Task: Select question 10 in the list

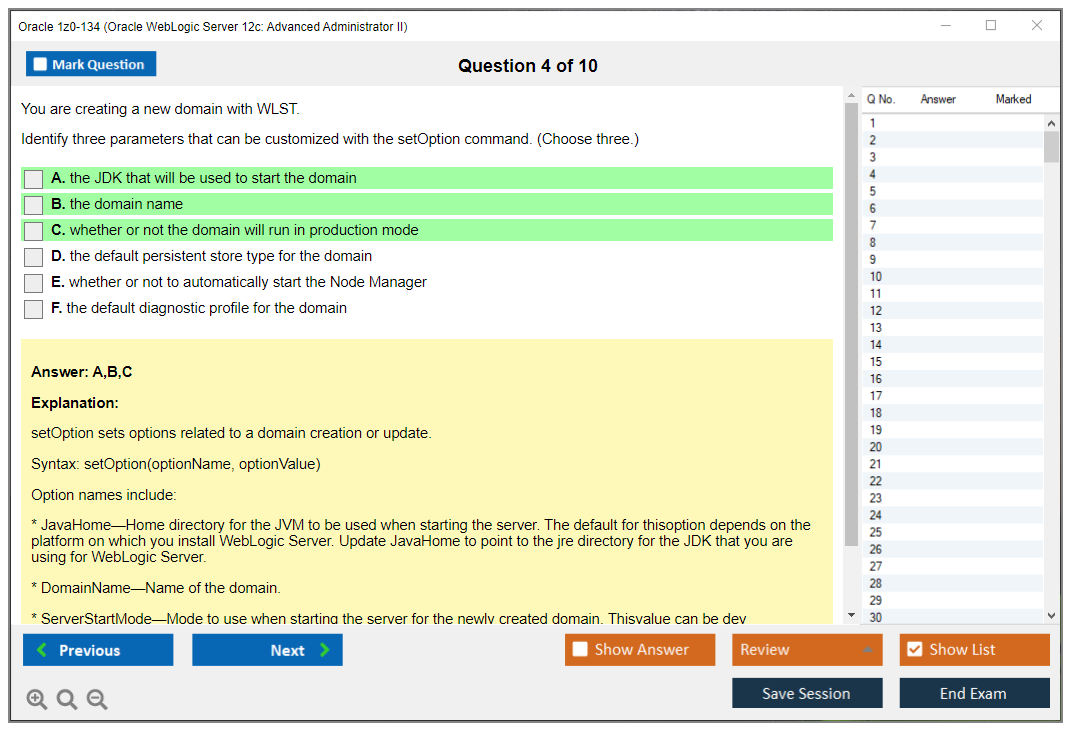Action: coord(876,277)
